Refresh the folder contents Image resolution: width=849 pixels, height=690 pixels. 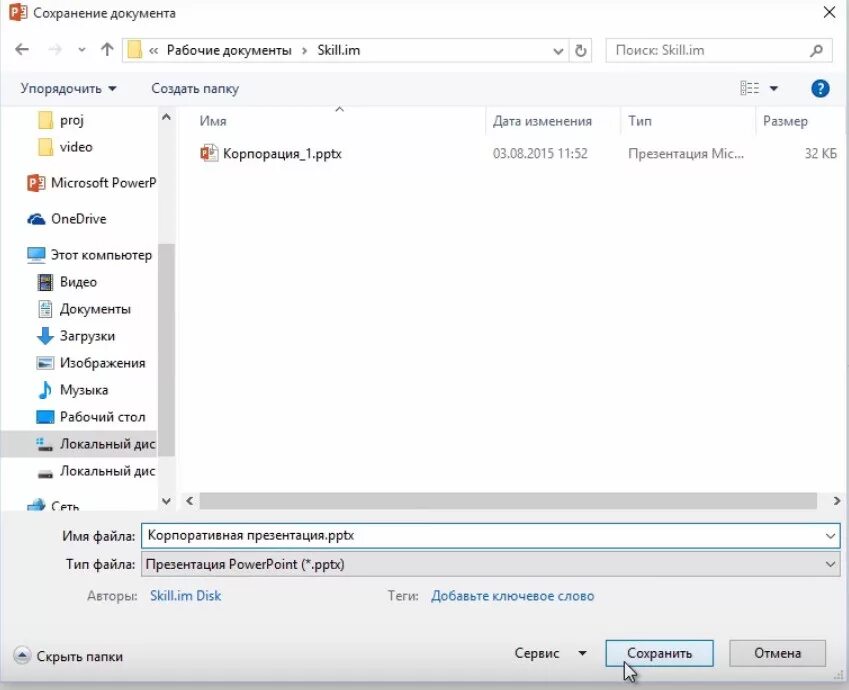(x=580, y=51)
